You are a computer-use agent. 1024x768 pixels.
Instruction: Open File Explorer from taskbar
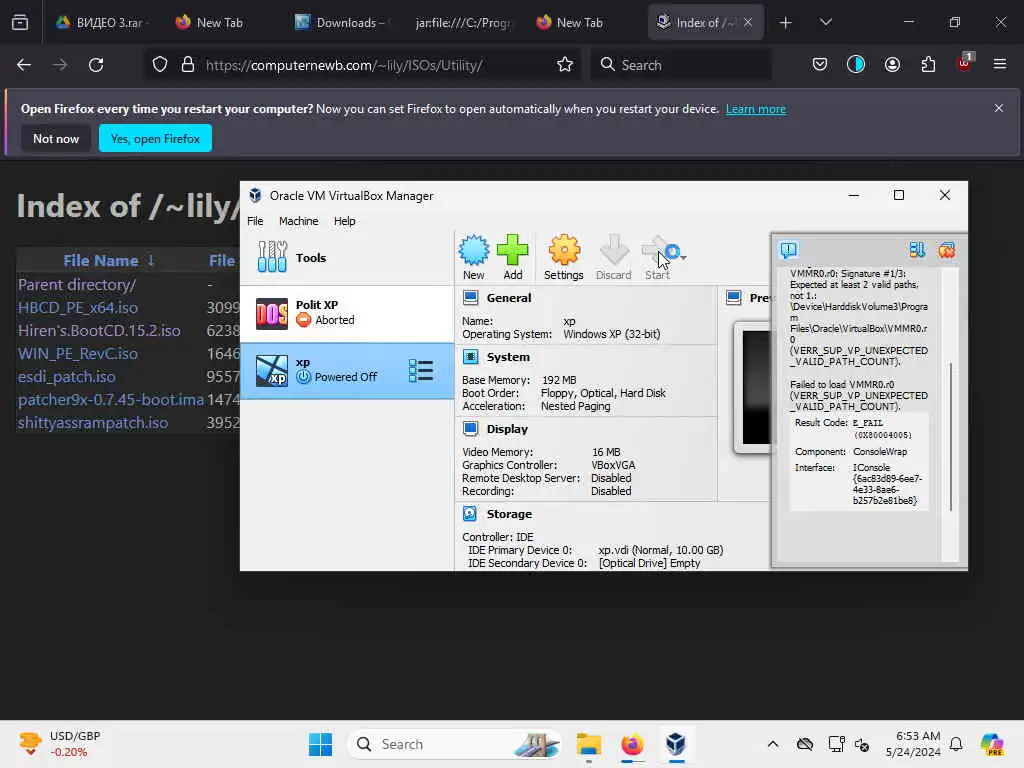point(588,744)
